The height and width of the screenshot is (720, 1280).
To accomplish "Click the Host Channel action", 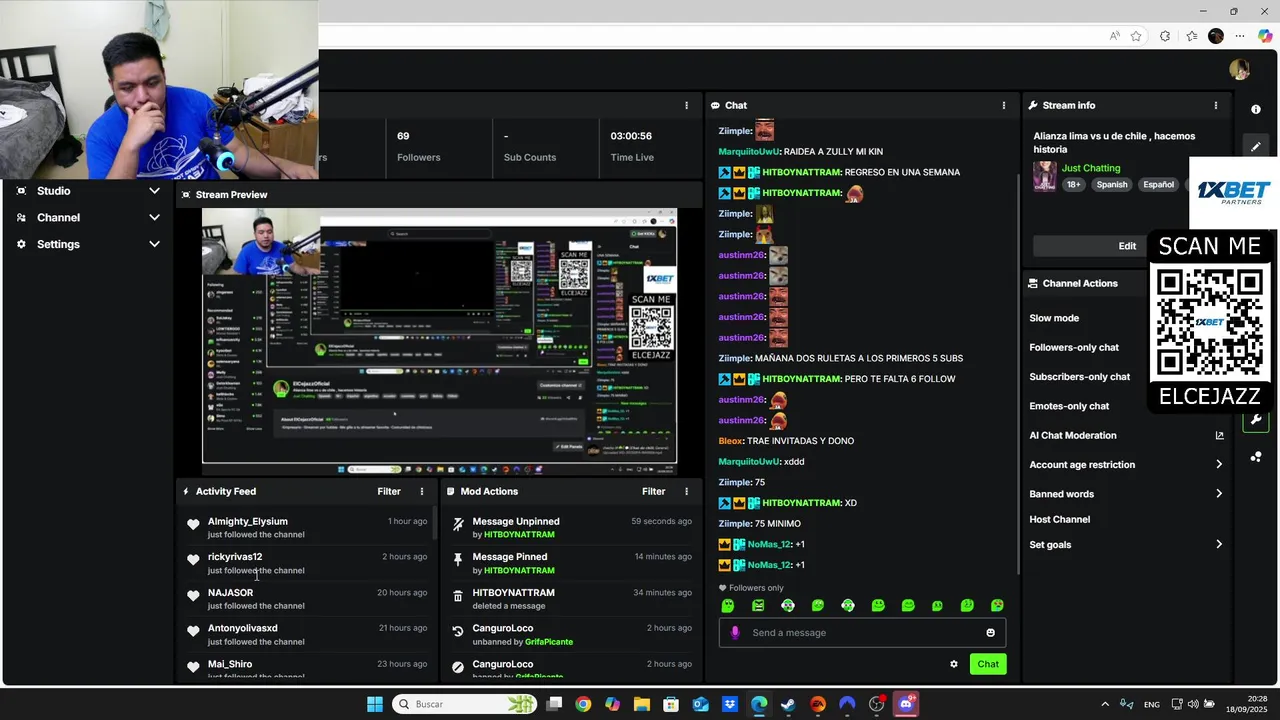I will coord(1059,519).
